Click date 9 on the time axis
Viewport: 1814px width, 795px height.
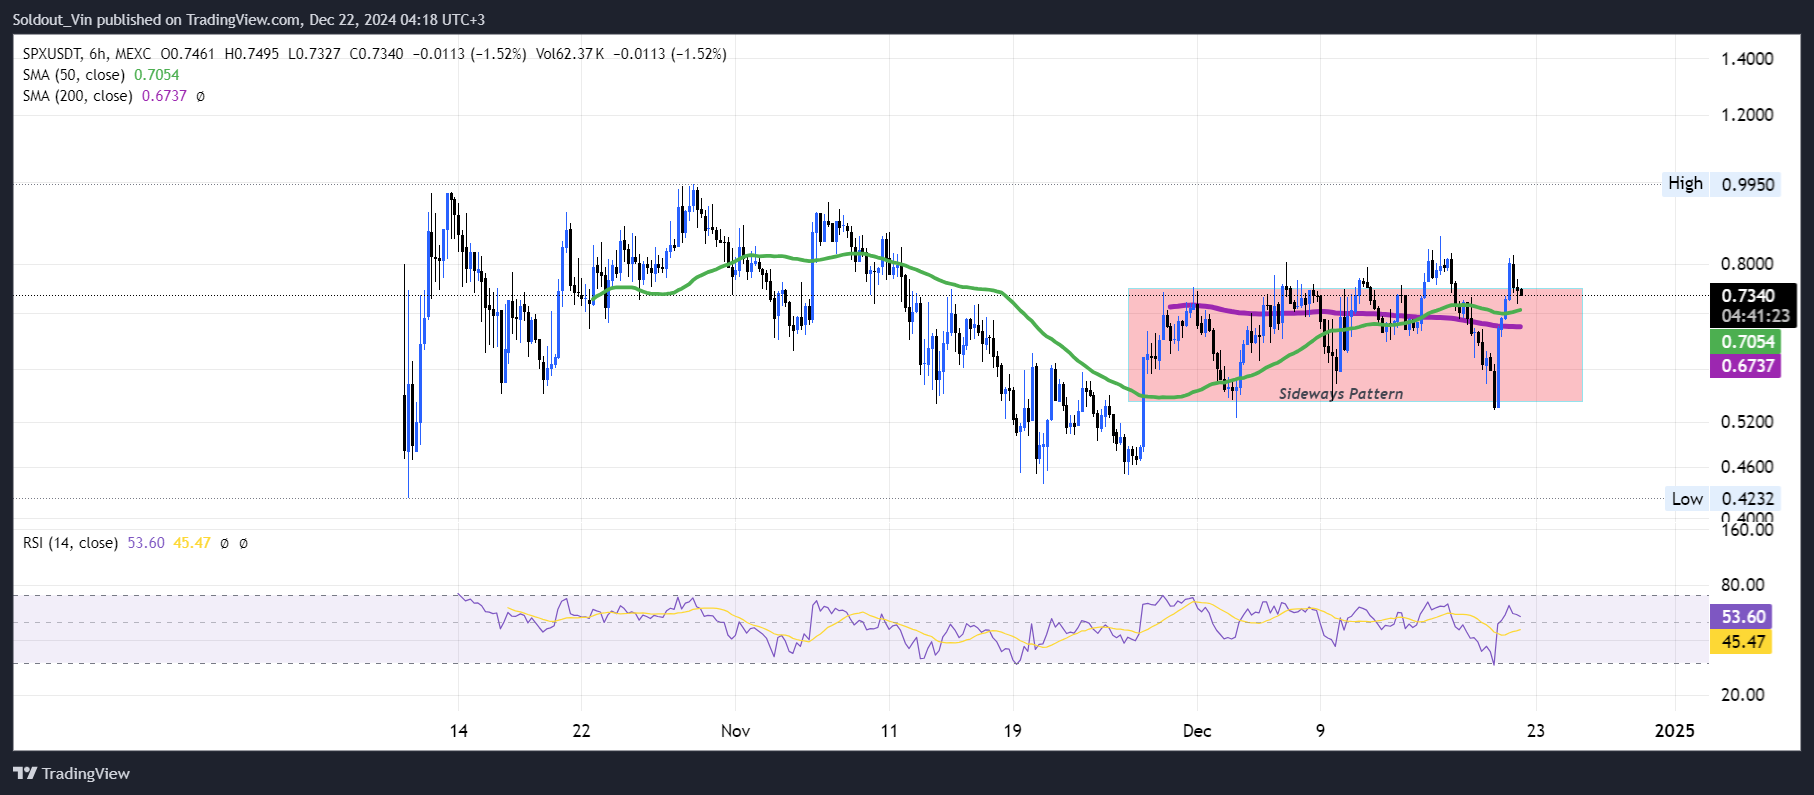tap(1320, 731)
